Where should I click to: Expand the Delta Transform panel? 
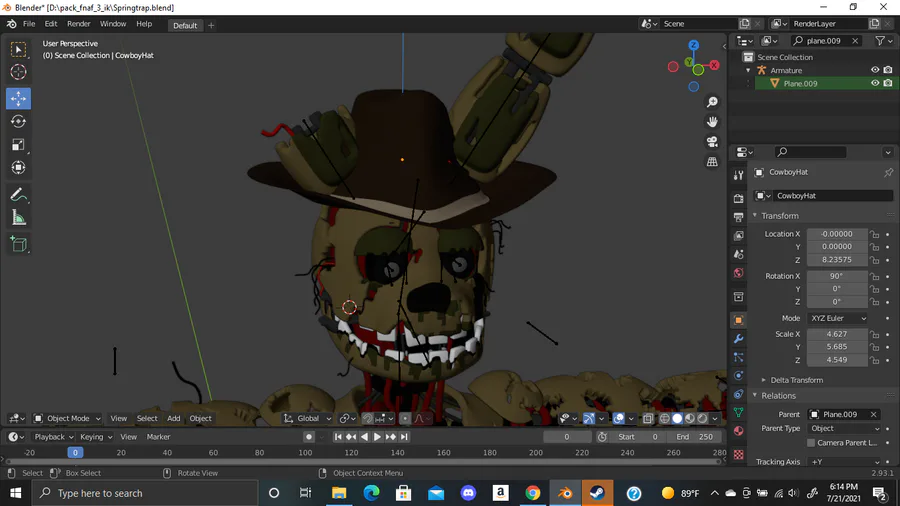pos(796,380)
